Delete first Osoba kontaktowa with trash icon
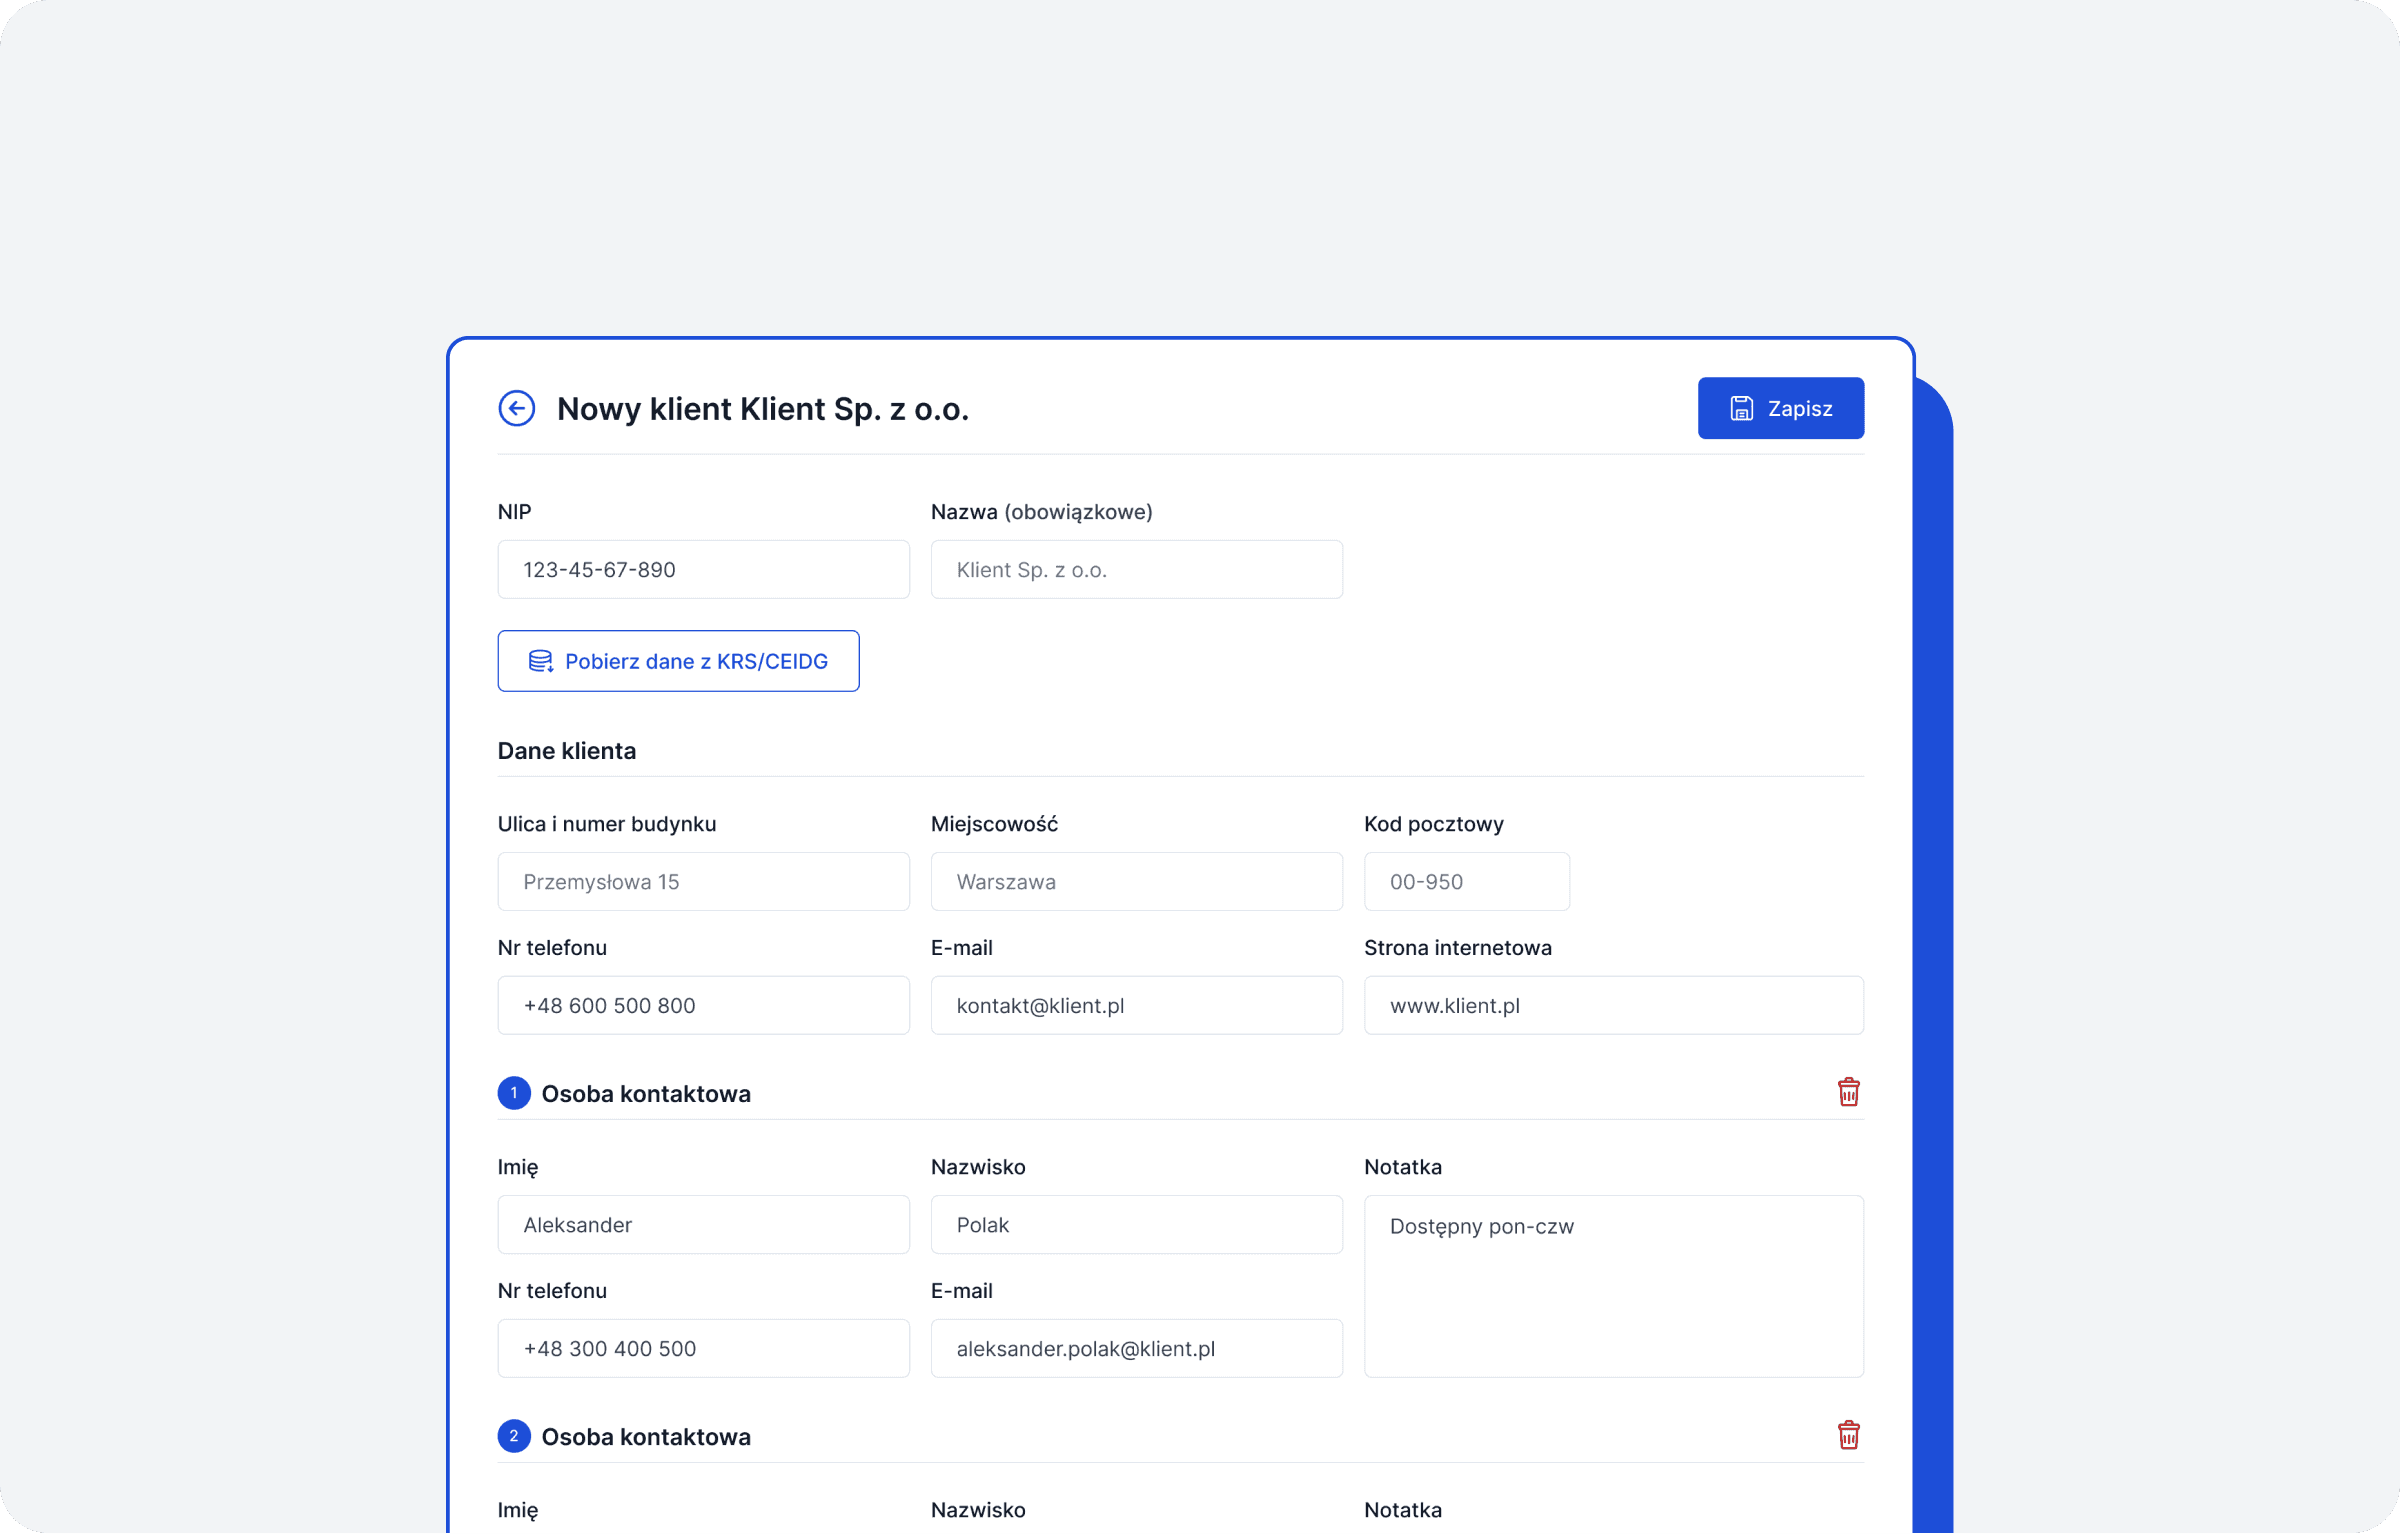Screen dimensions: 2400x1534 pyautogui.click(x=1848, y=1092)
